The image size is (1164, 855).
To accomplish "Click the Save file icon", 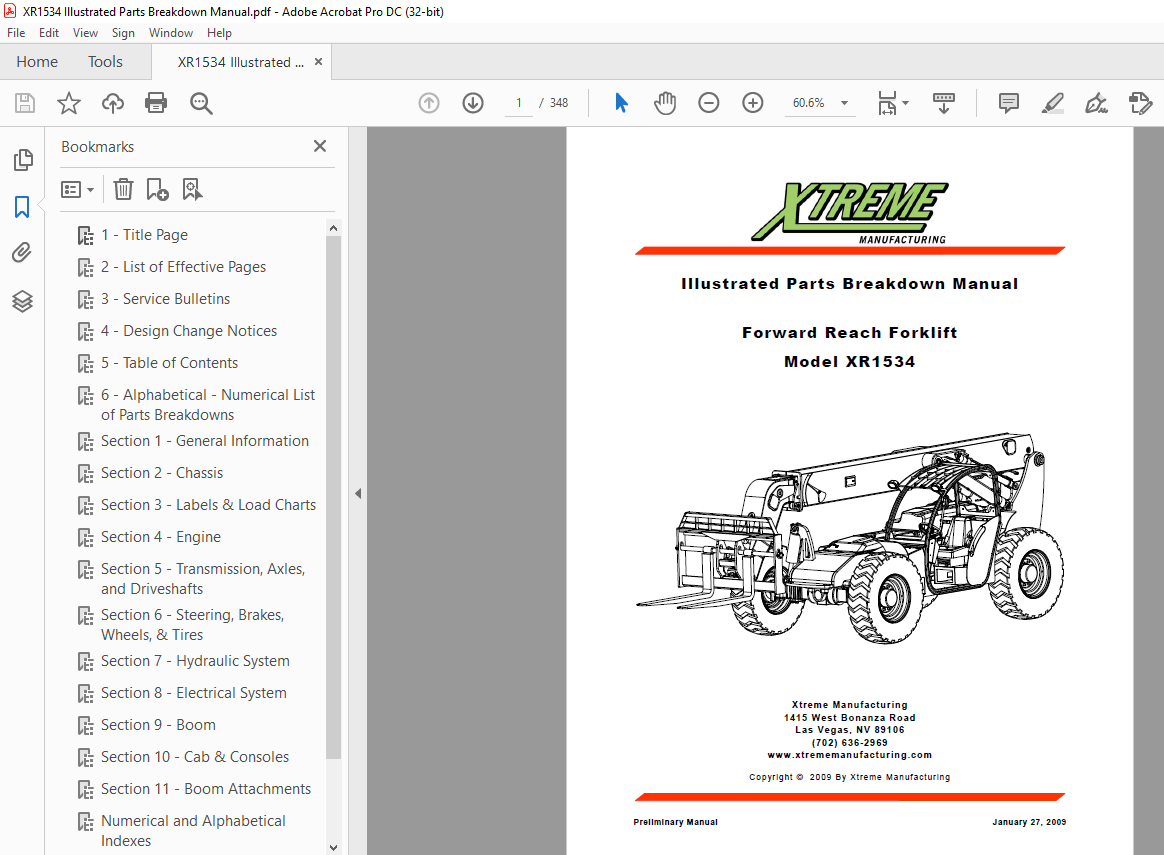I will [x=25, y=102].
